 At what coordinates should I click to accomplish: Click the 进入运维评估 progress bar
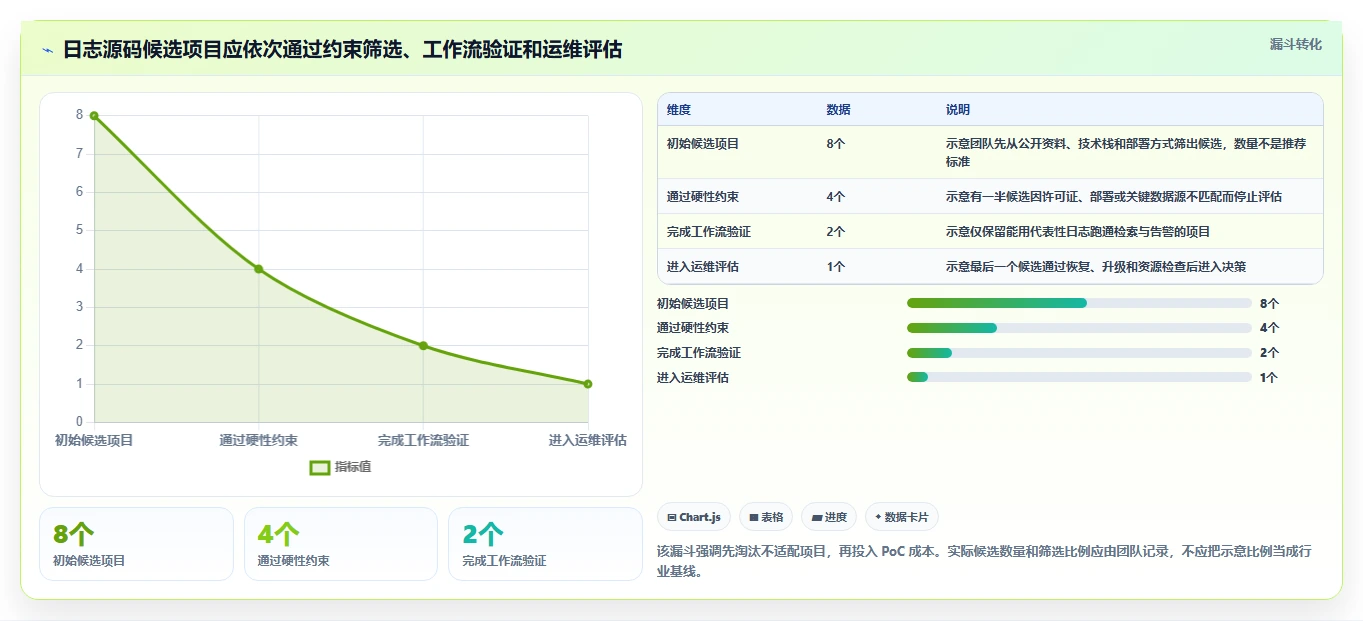(x=1079, y=377)
